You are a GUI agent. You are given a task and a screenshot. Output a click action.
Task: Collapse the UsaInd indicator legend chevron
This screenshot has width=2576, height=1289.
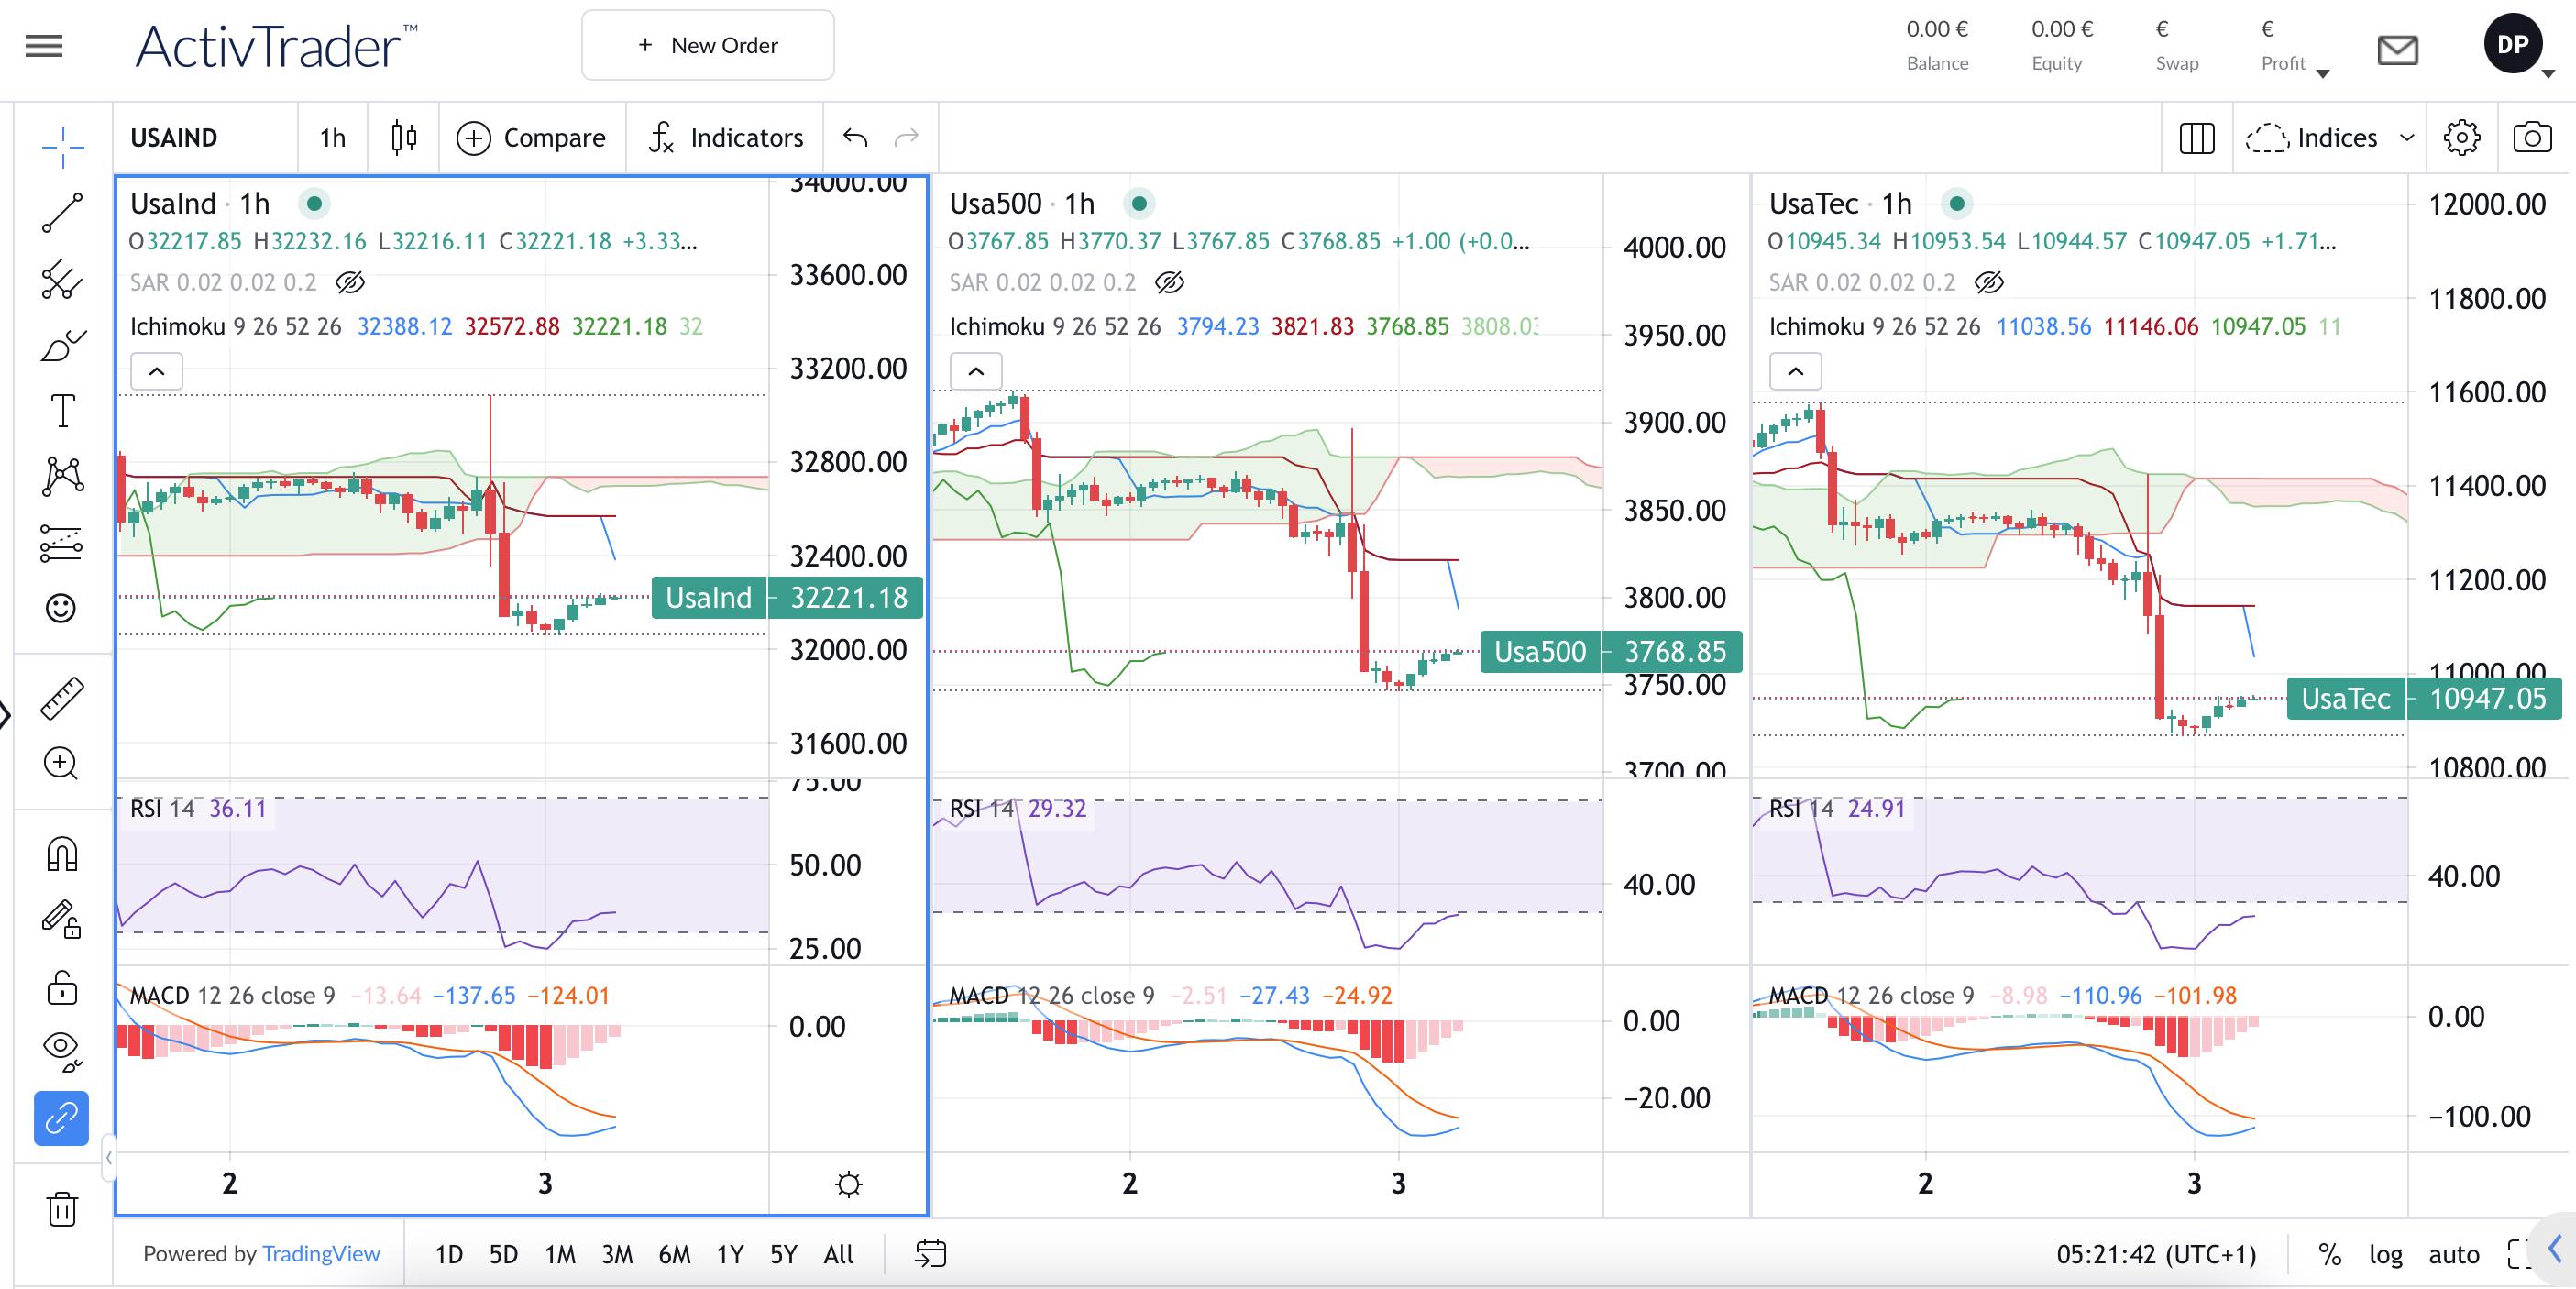pos(157,372)
